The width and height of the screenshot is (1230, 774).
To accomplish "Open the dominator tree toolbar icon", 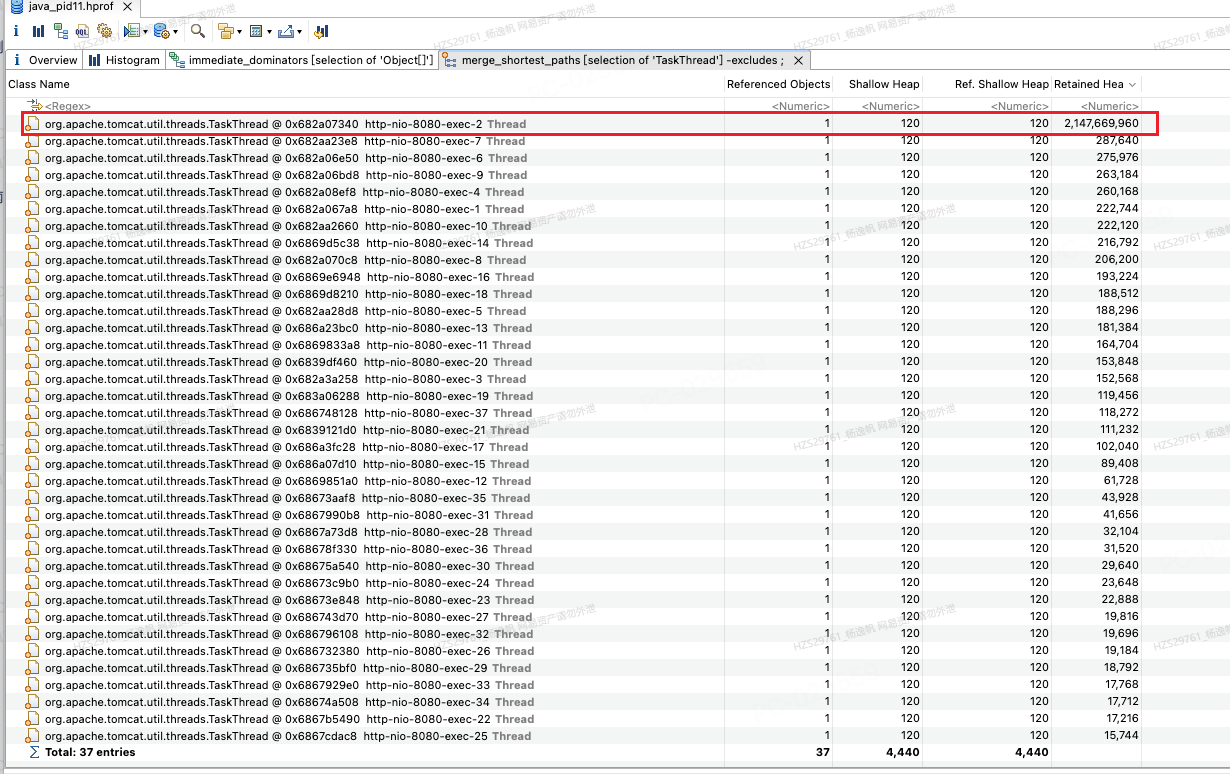I will pos(61,31).
